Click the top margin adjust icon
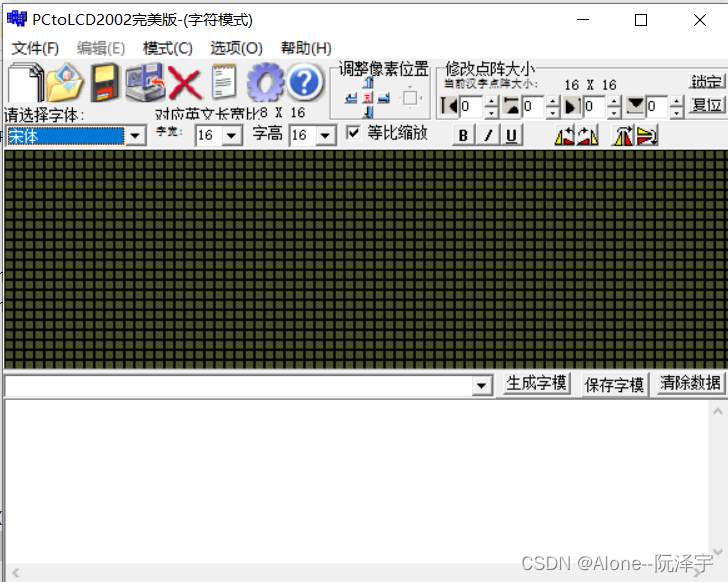The height and width of the screenshot is (582, 728). (x=511, y=106)
